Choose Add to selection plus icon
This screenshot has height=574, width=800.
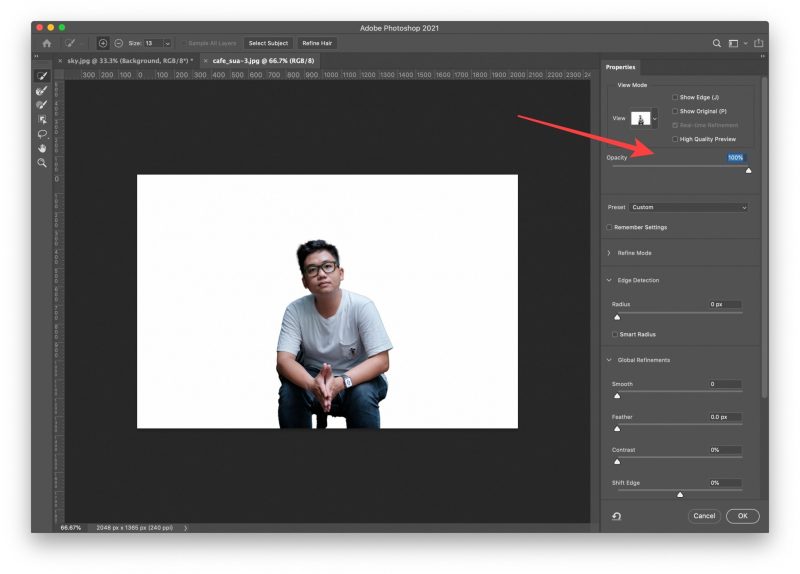pyautogui.click(x=103, y=43)
